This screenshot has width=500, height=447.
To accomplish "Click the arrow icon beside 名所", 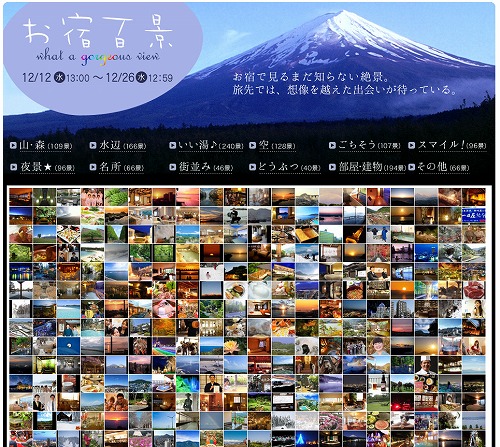I will (x=93, y=167).
